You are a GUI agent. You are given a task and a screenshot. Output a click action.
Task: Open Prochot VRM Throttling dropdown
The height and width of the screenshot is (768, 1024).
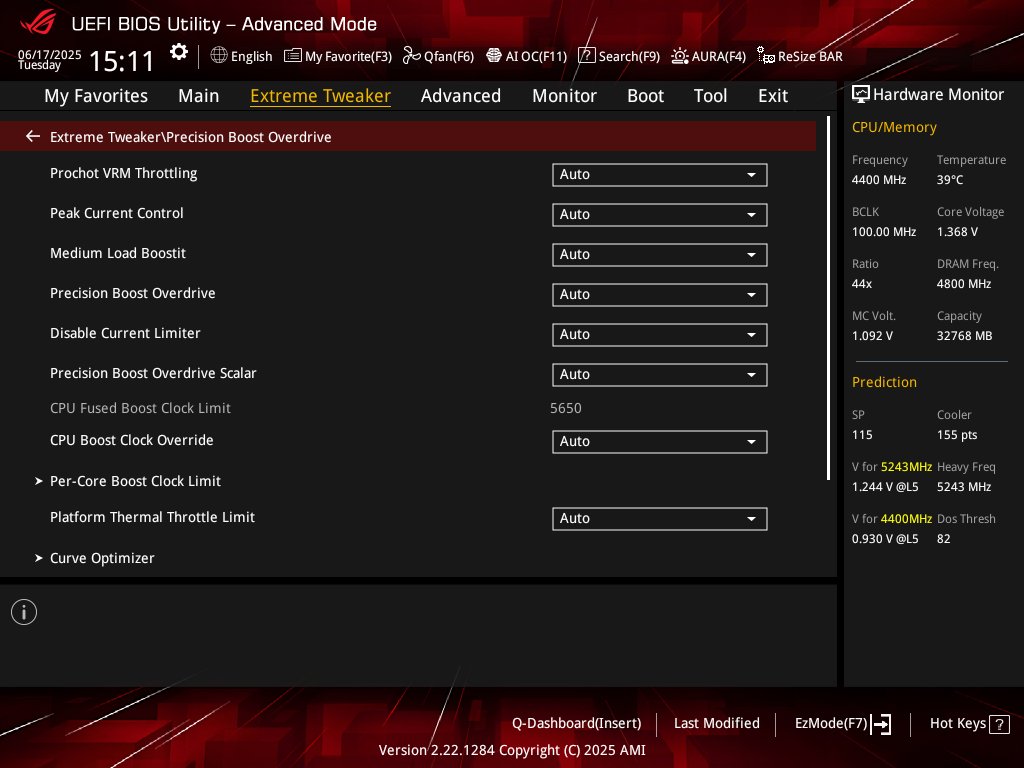(x=660, y=174)
